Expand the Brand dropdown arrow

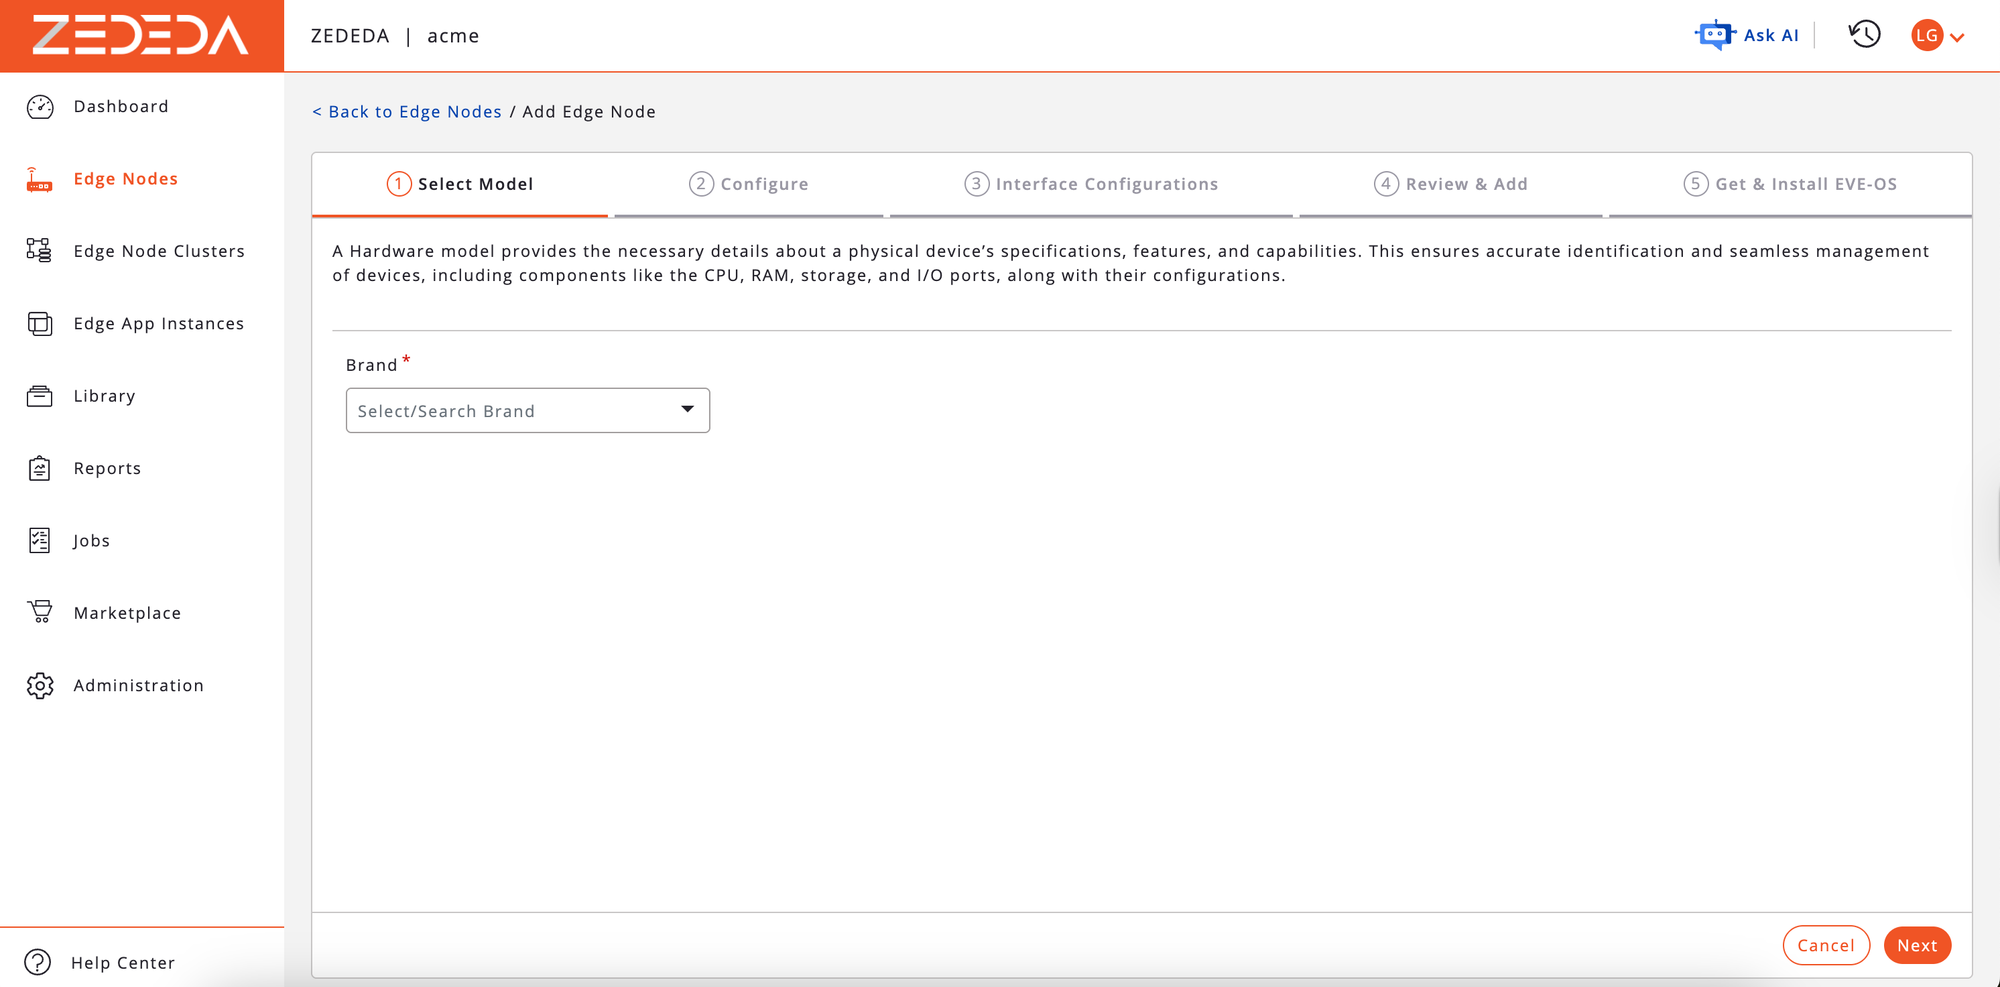(687, 410)
